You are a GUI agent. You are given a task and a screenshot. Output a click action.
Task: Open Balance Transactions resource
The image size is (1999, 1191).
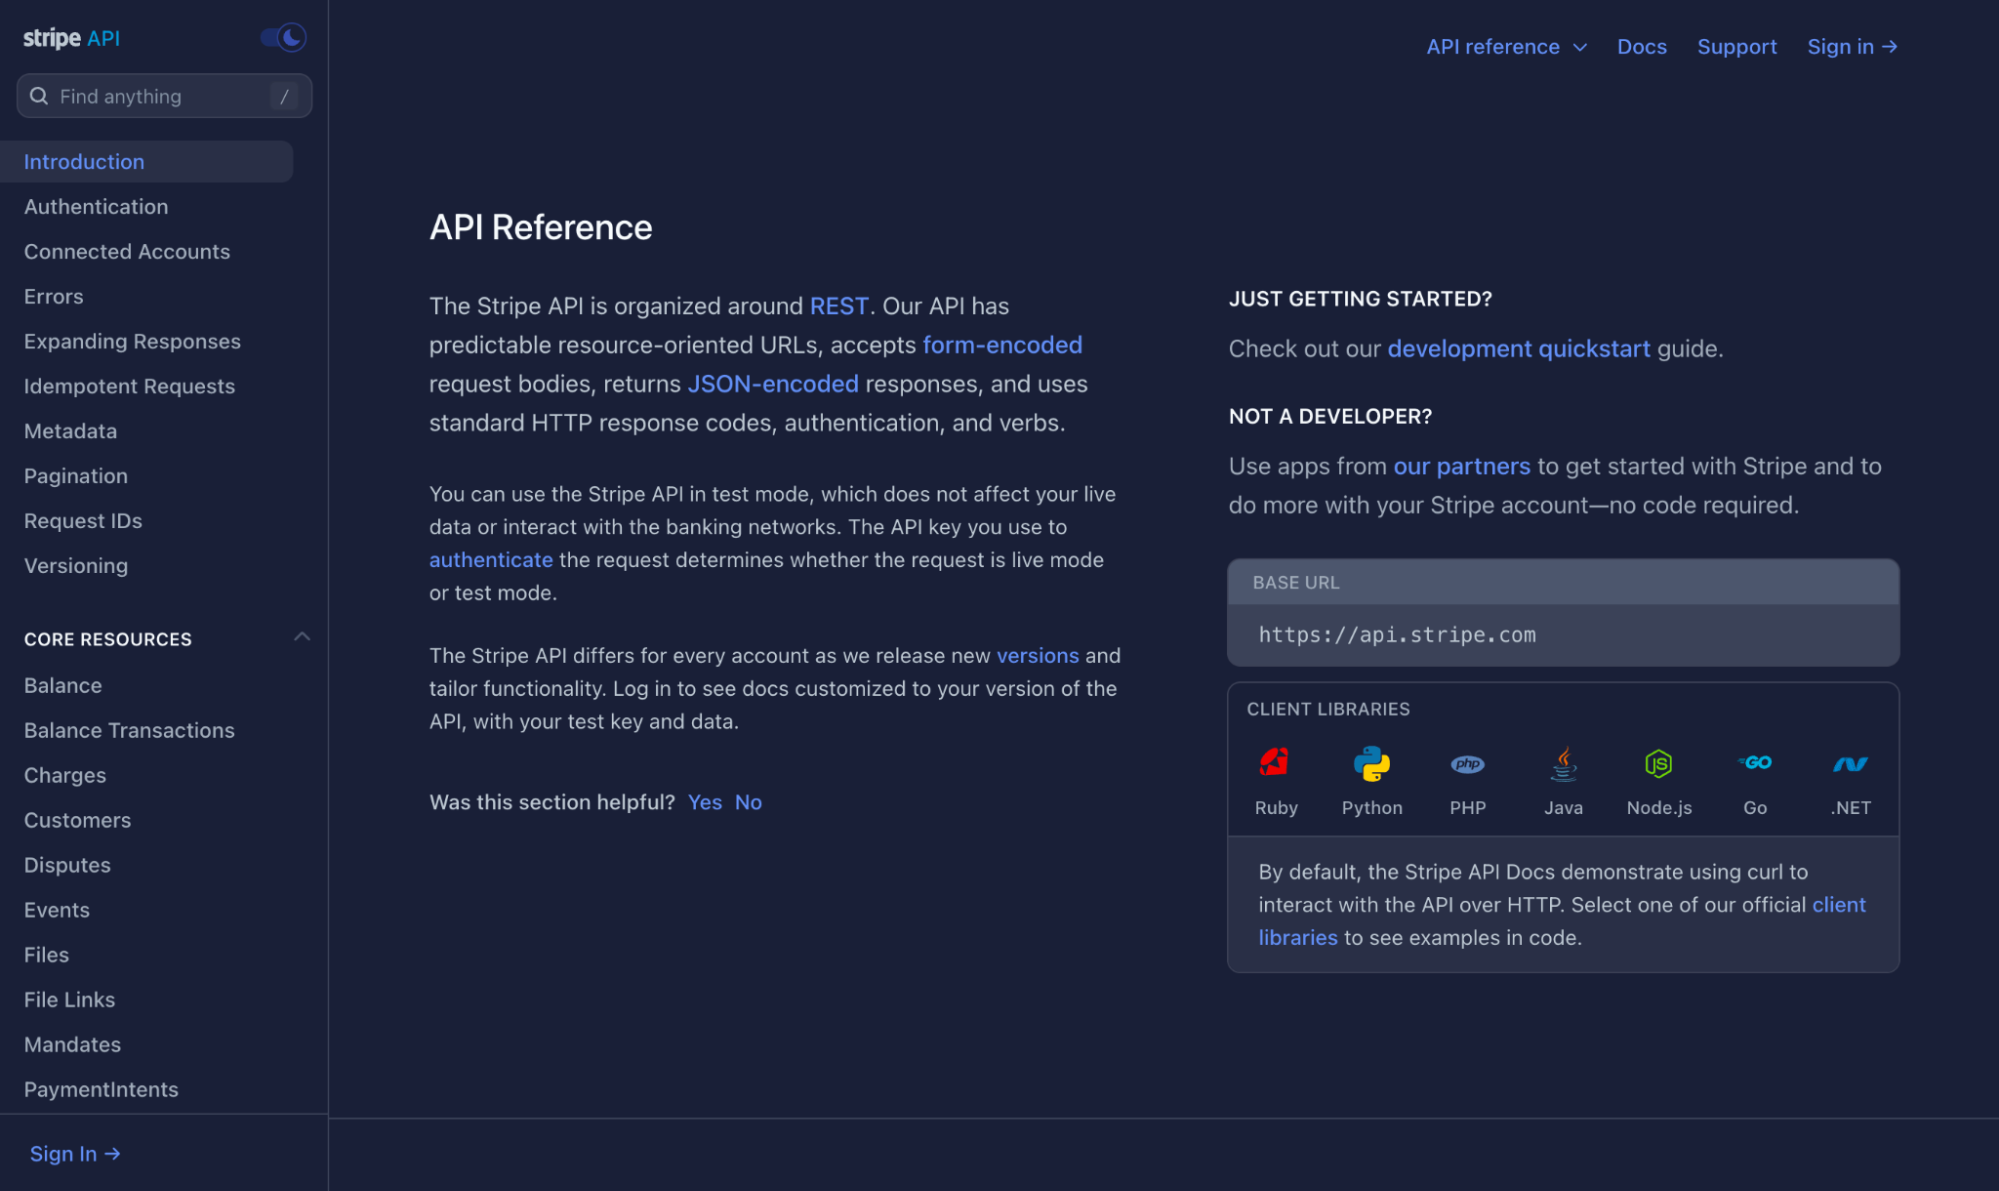point(129,731)
